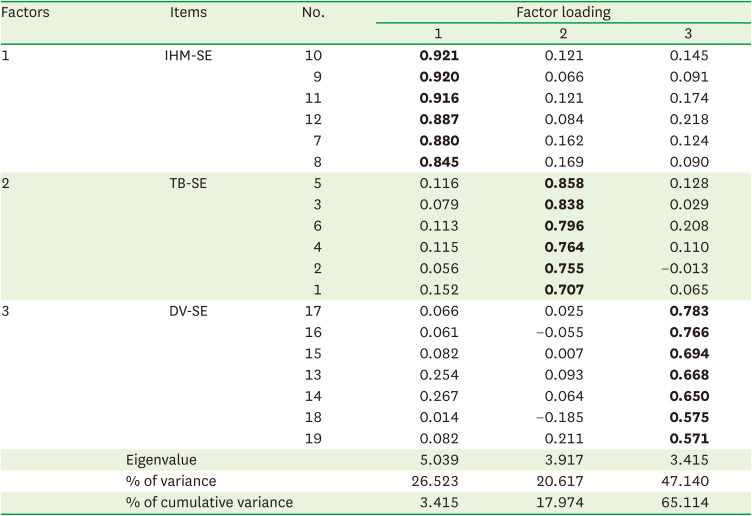
Task: Select the "Eigenvalue" row label
Action: click(161, 459)
